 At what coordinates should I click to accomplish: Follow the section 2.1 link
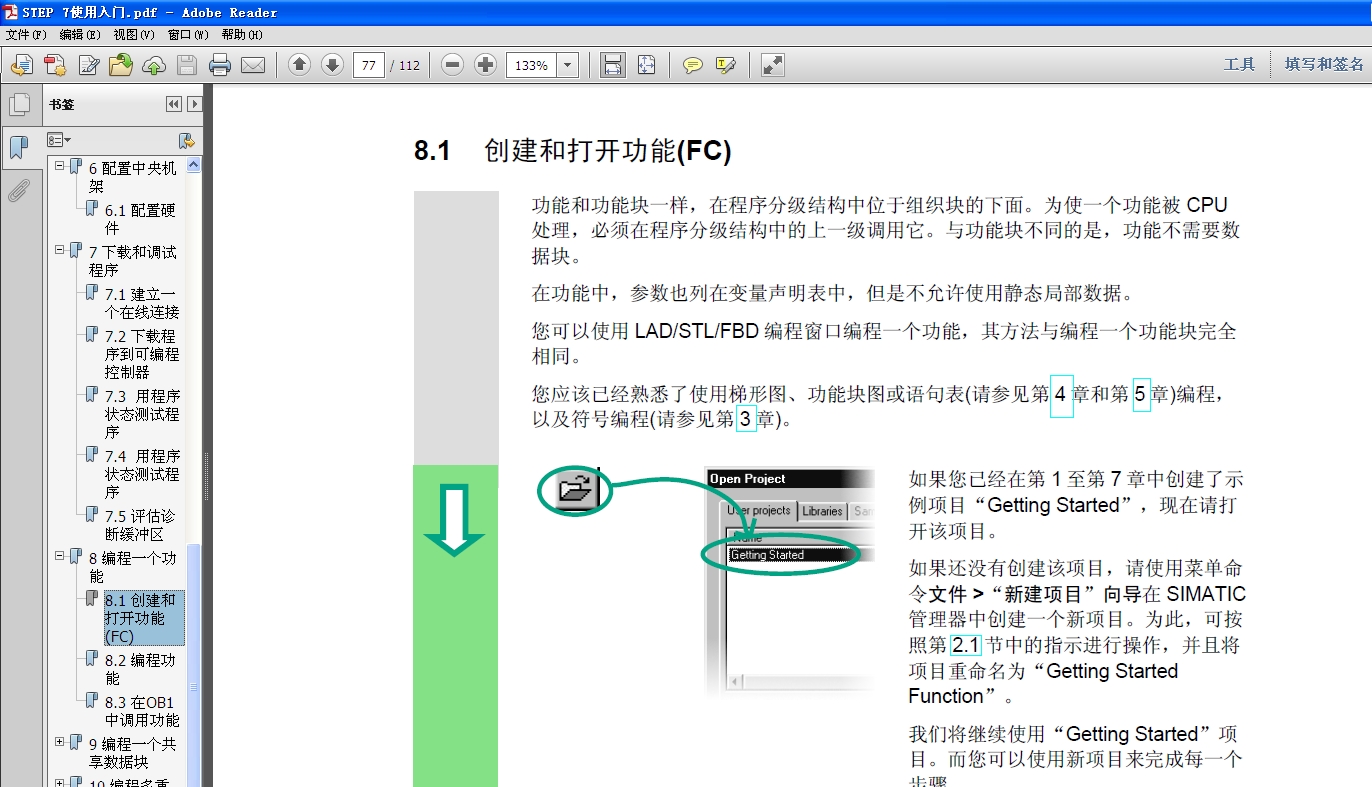(965, 645)
